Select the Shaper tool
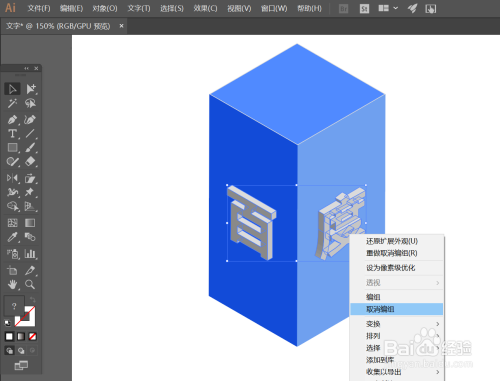500x381 pixels. pyautogui.click(x=12, y=162)
